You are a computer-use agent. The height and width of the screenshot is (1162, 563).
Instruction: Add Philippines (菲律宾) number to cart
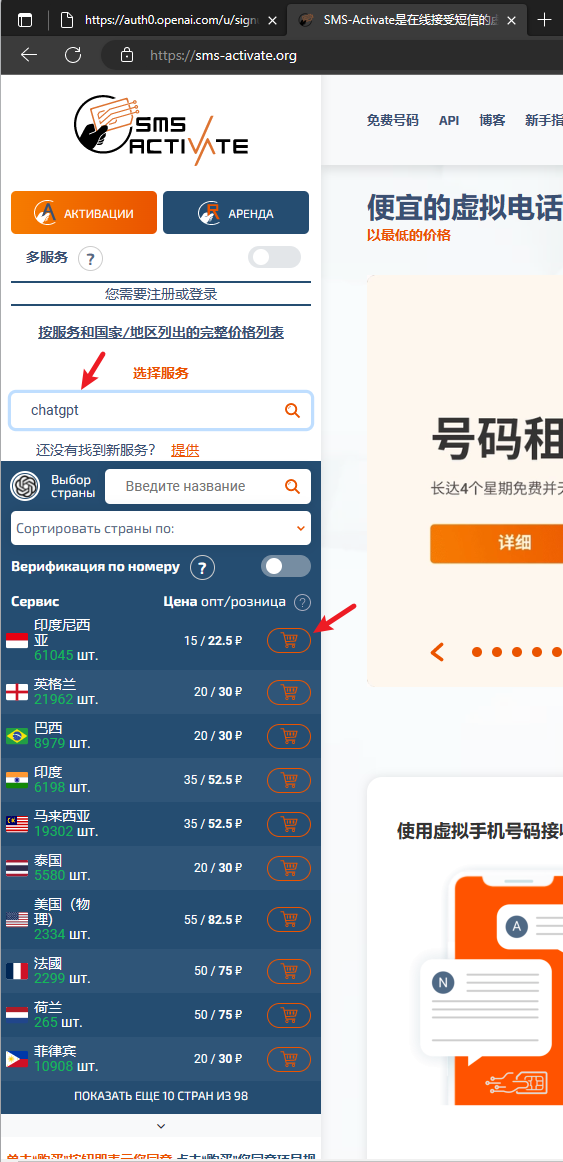(289, 1059)
